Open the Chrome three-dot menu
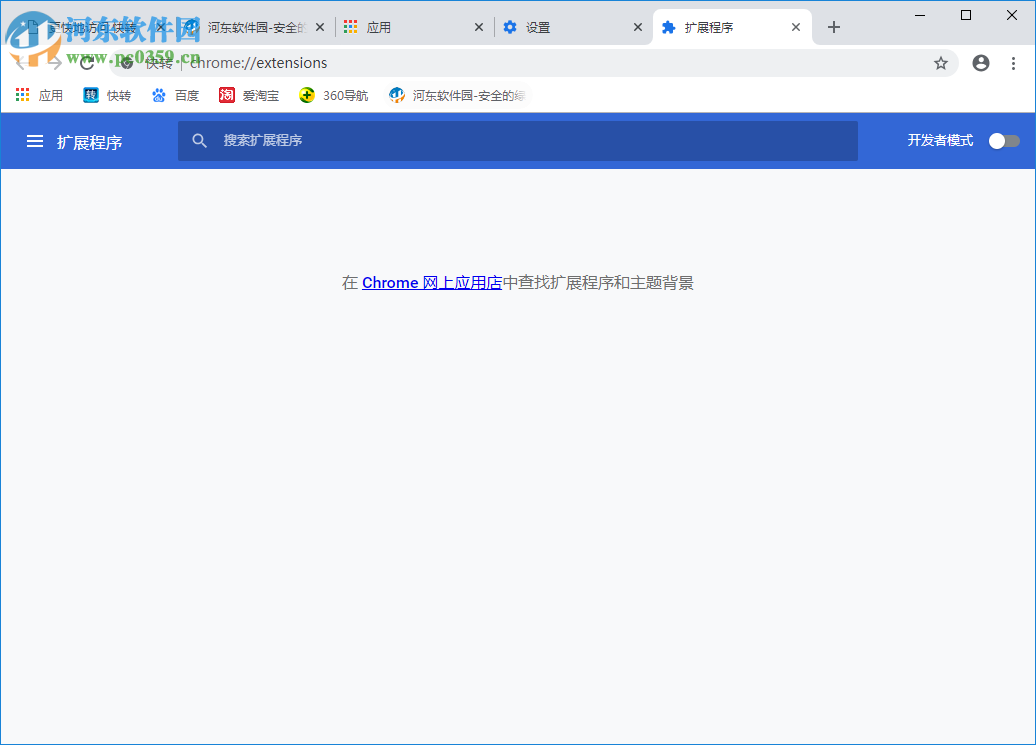This screenshot has height=745, width=1036. 1015,62
